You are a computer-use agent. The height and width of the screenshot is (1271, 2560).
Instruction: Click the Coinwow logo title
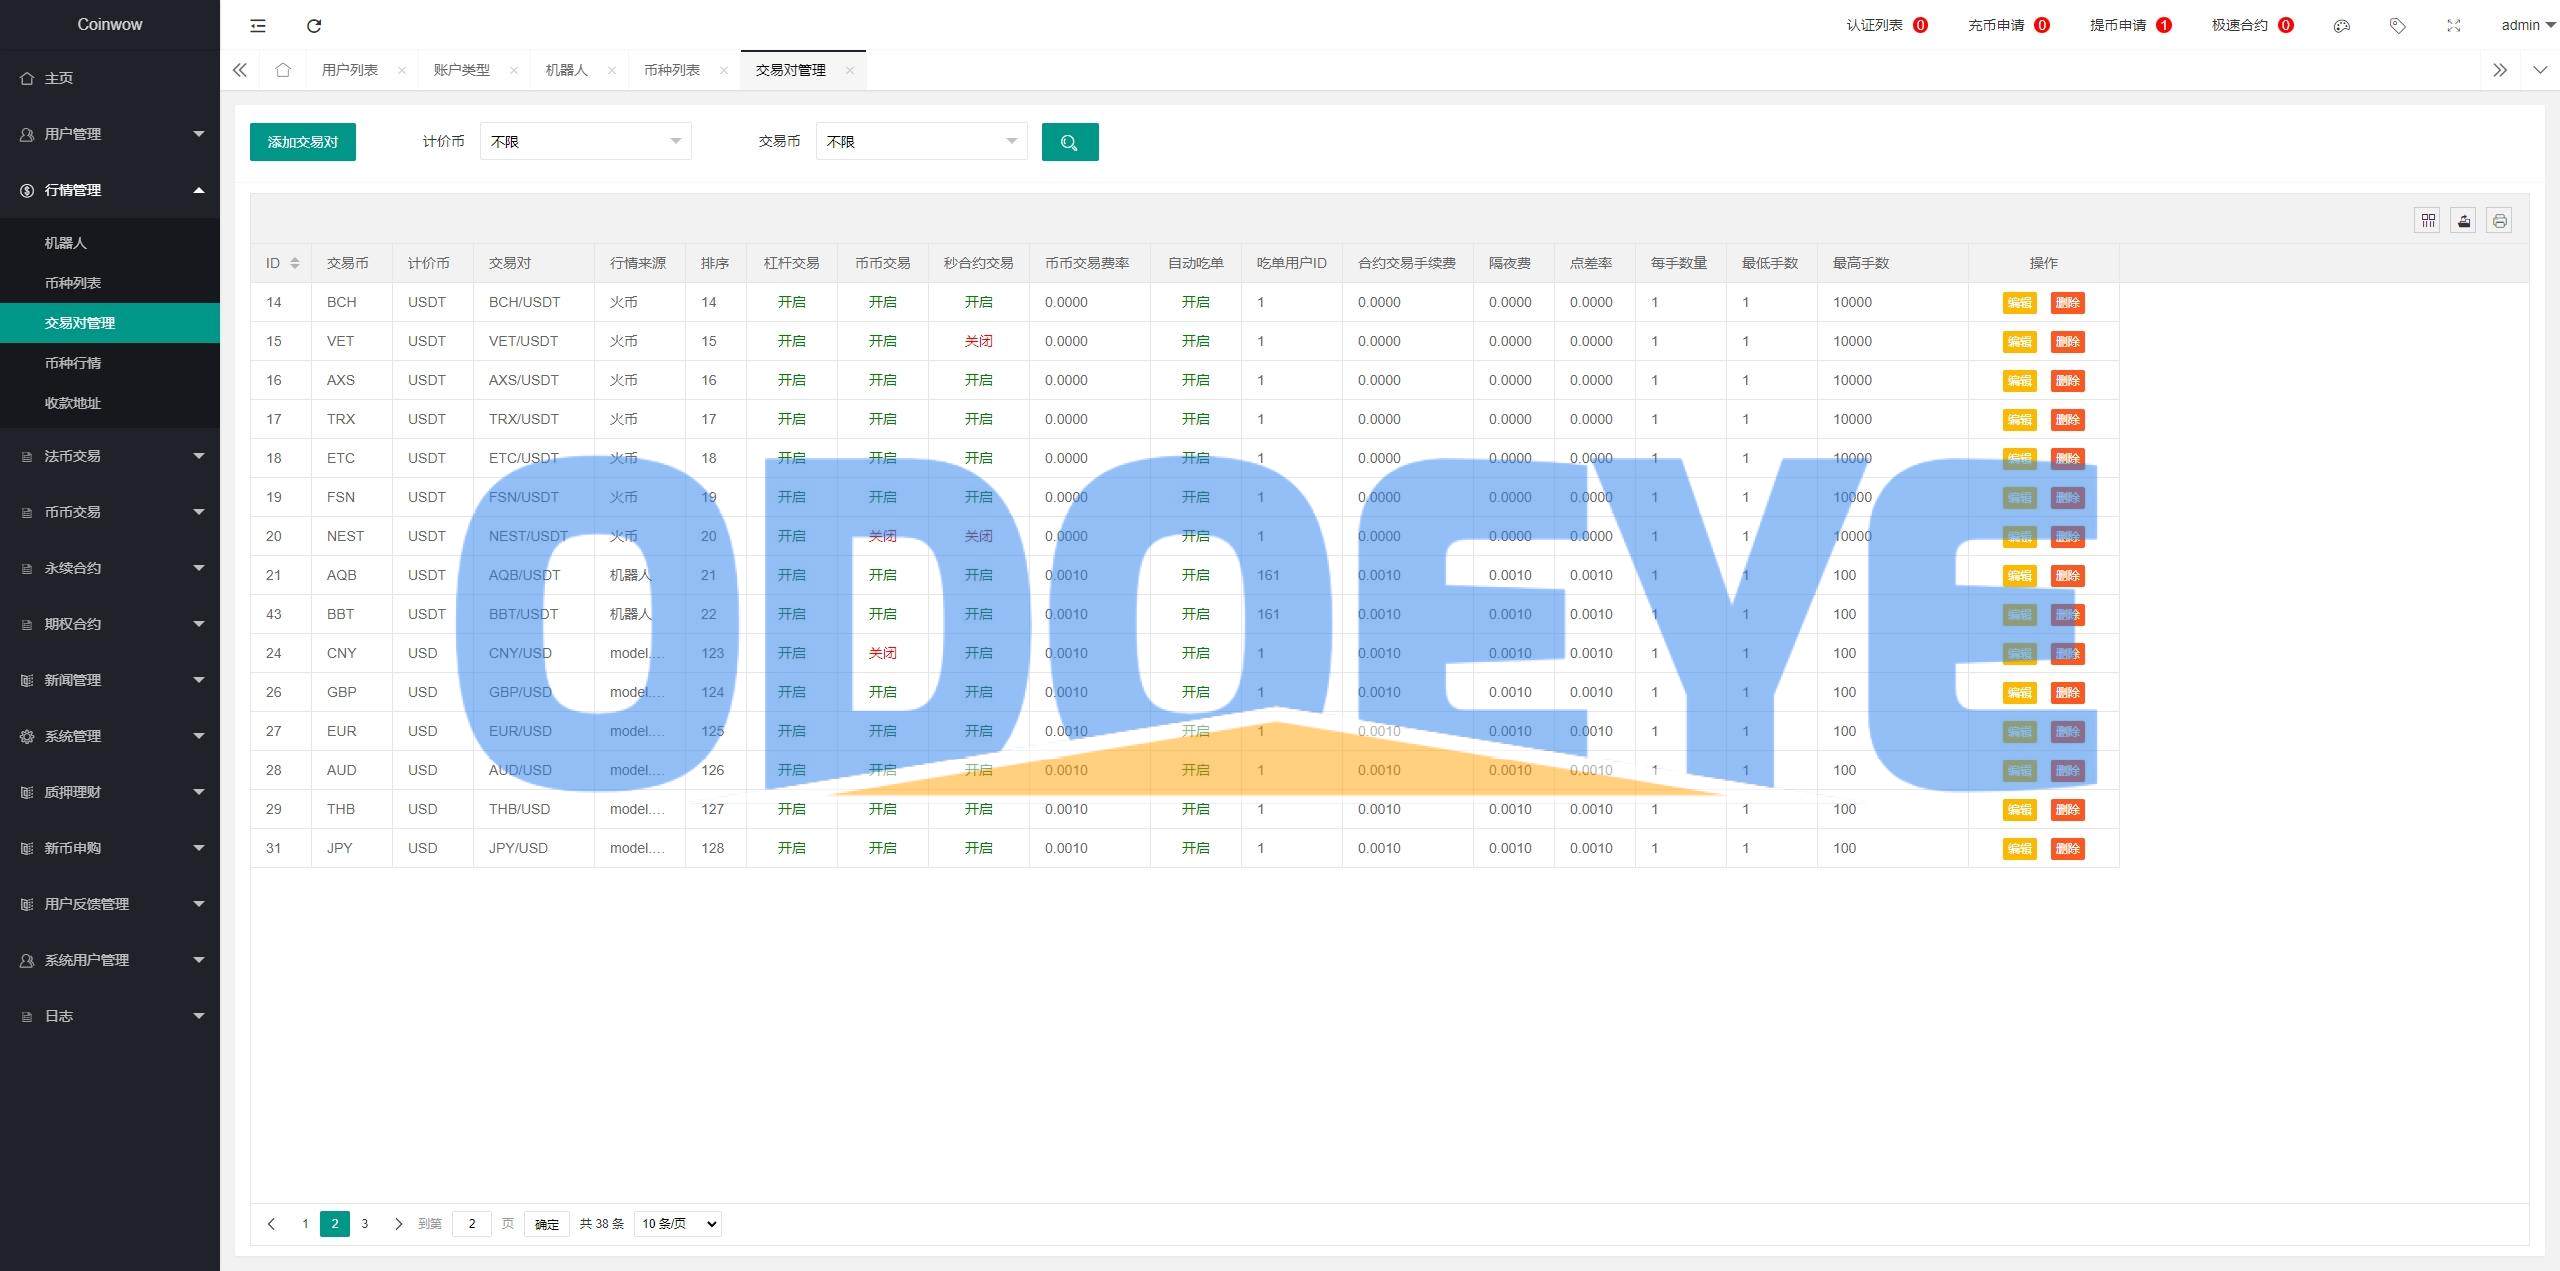pos(110,25)
